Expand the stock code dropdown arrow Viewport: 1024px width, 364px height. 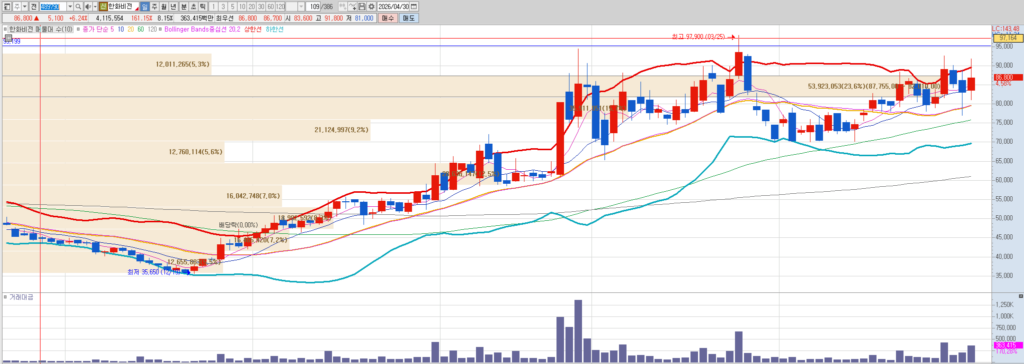pos(70,6)
